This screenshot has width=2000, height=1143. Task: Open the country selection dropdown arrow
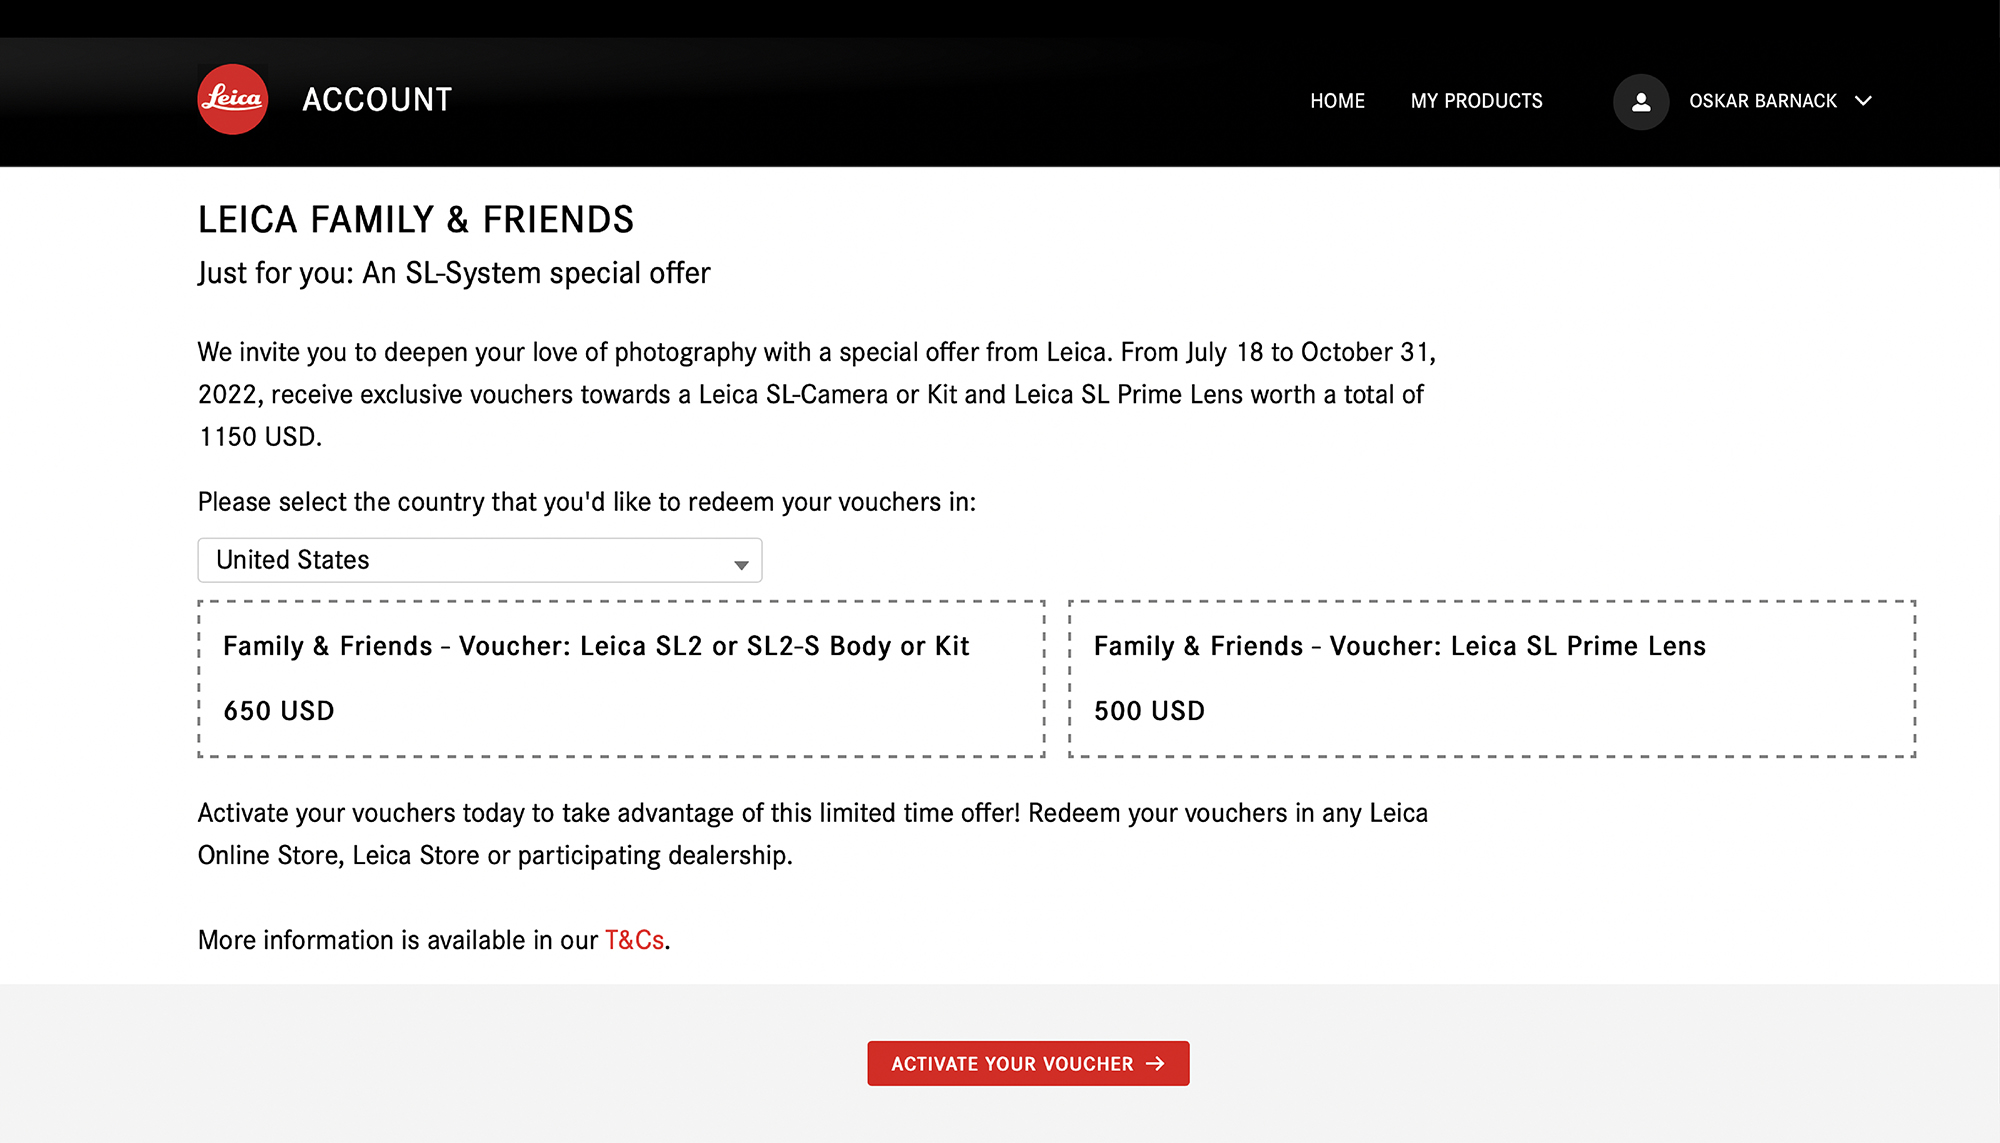tap(741, 565)
